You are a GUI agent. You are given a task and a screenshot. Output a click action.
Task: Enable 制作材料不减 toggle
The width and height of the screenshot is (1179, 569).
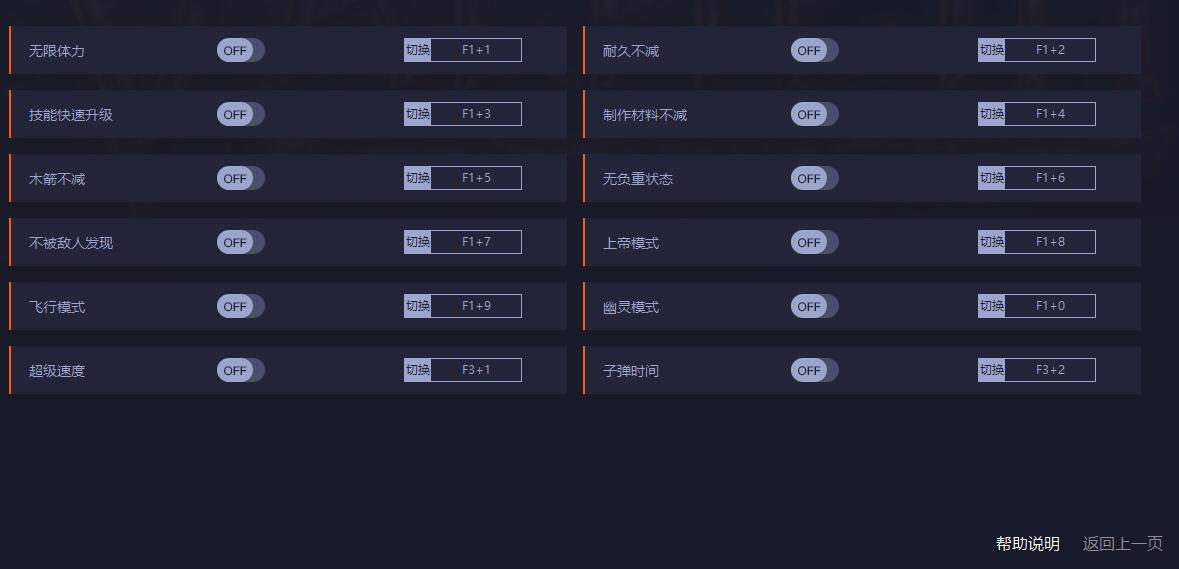[x=814, y=114]
